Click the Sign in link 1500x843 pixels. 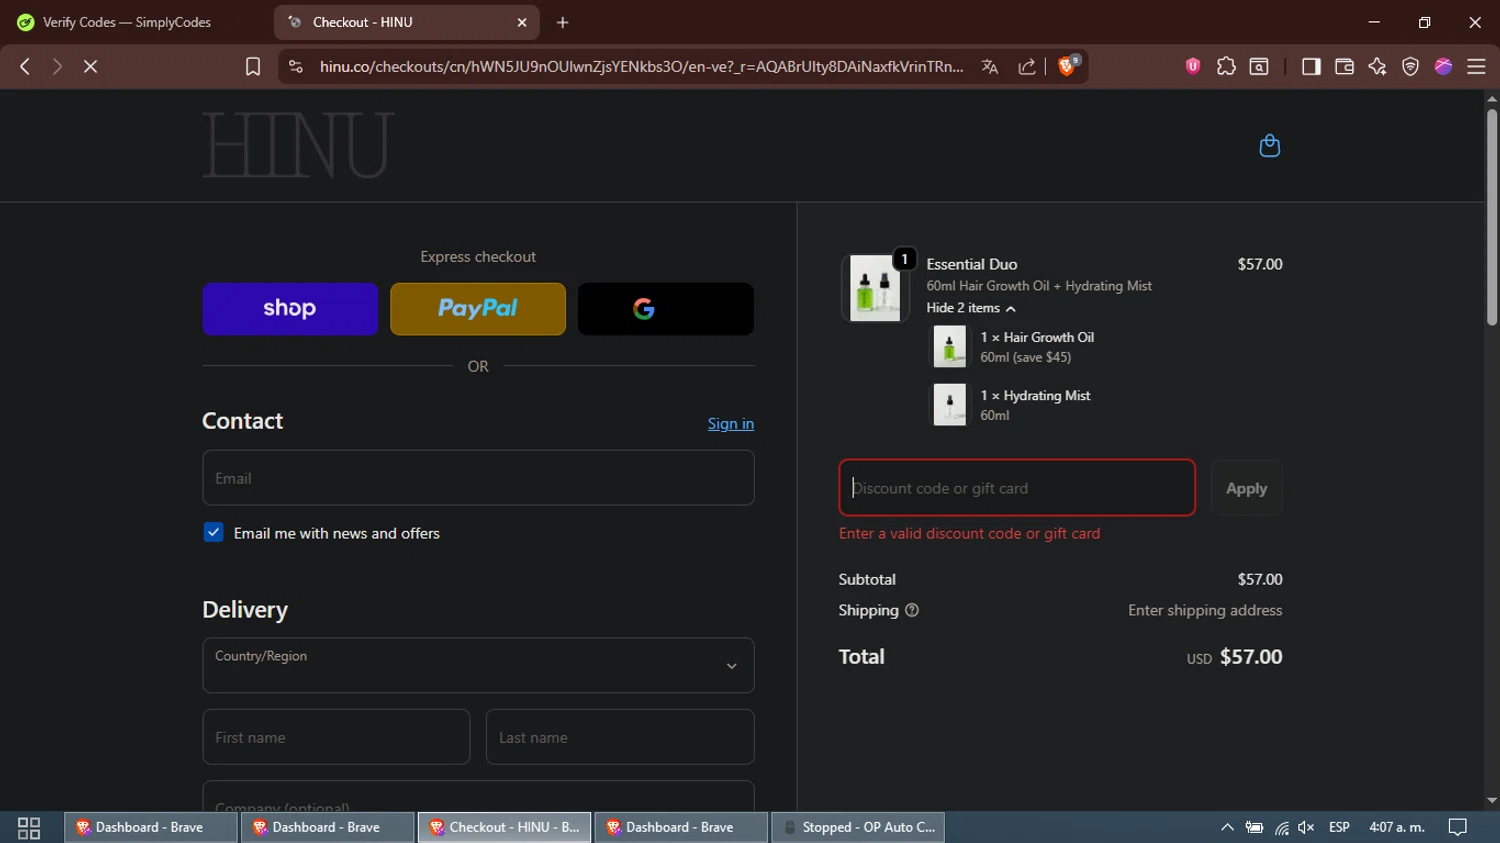731,423
